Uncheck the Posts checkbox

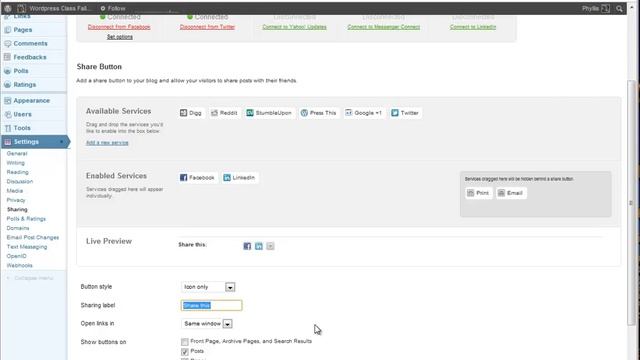[x=185, y=351]
